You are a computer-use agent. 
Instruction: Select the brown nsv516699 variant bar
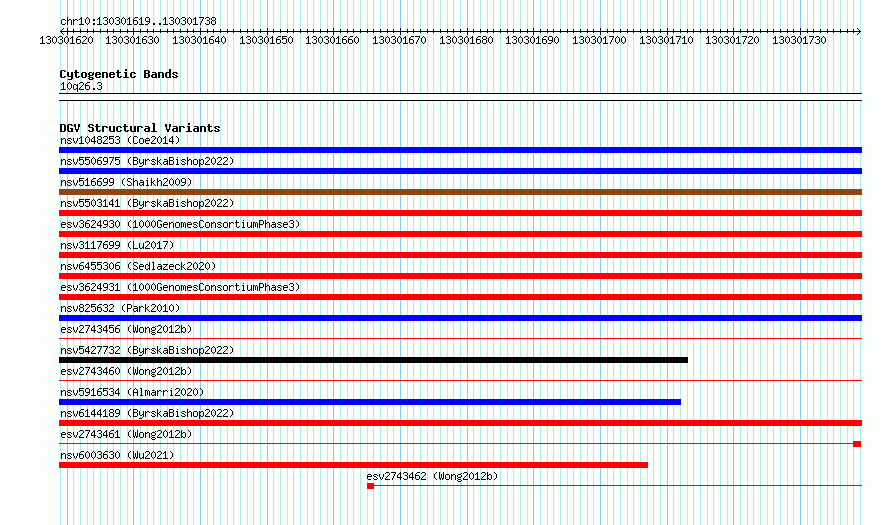point(460,192)
